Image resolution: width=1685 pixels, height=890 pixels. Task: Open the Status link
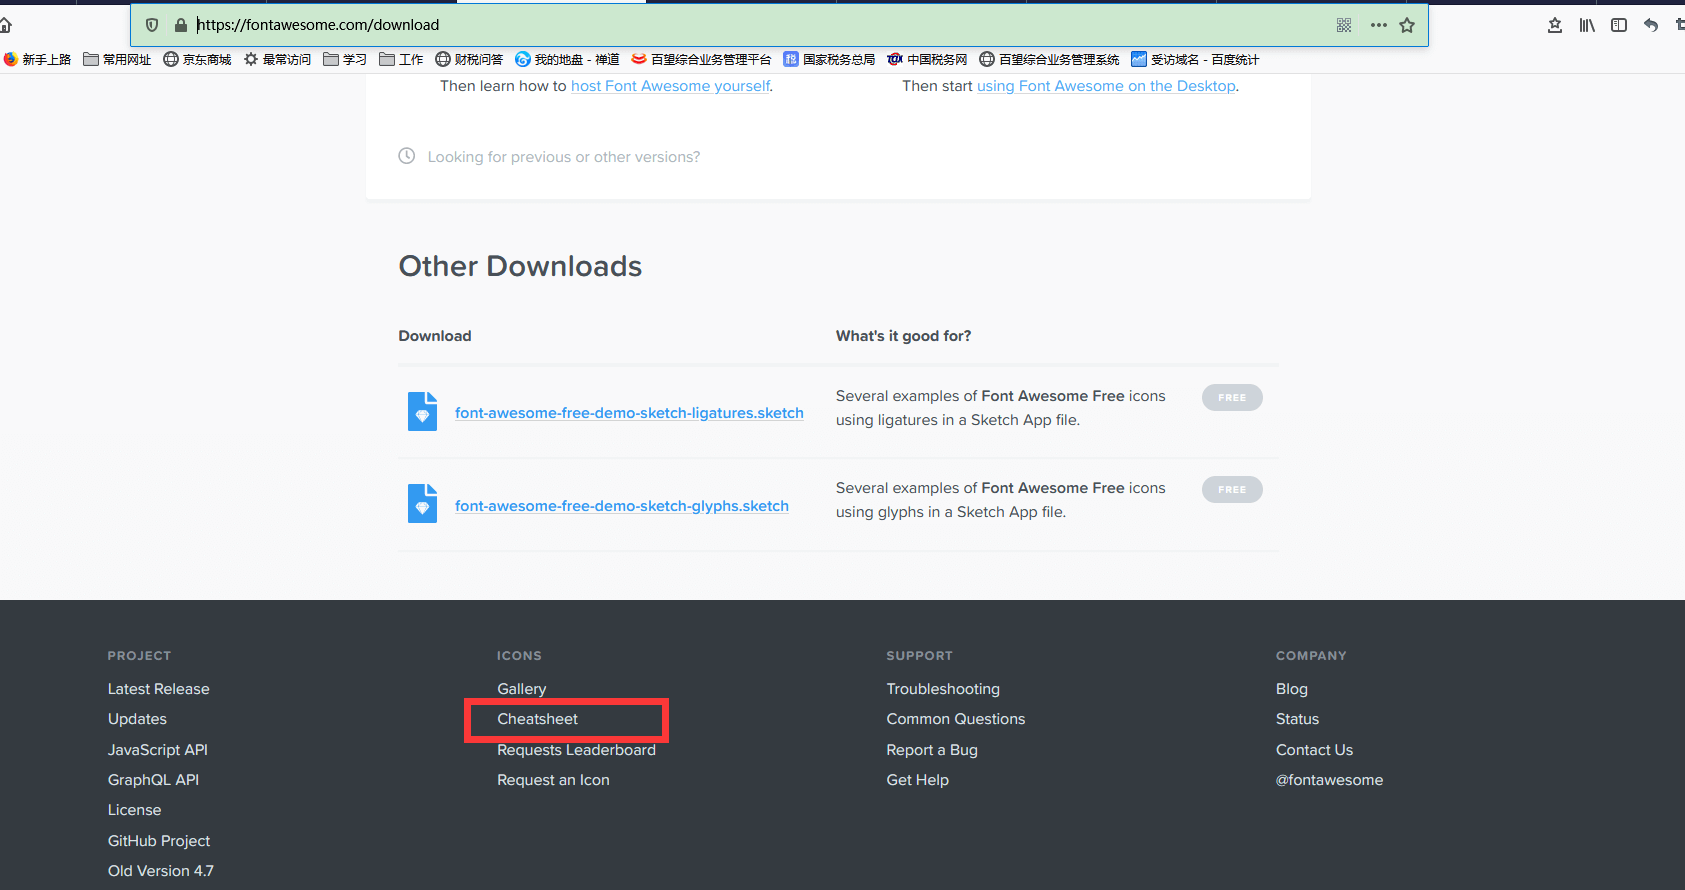point(1298,719)
